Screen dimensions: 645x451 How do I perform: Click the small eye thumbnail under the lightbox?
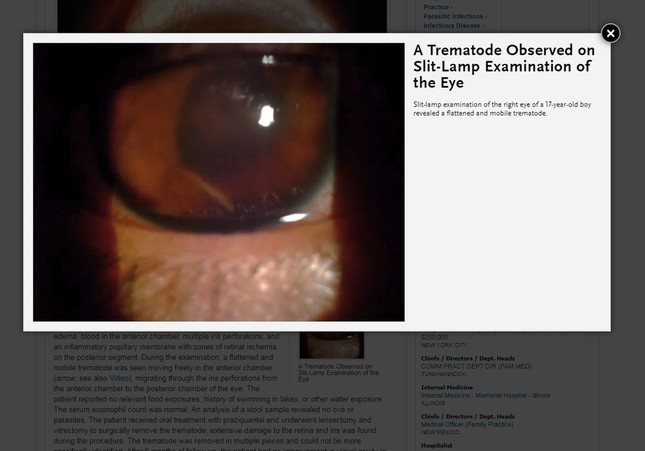(x=332, y=345)
